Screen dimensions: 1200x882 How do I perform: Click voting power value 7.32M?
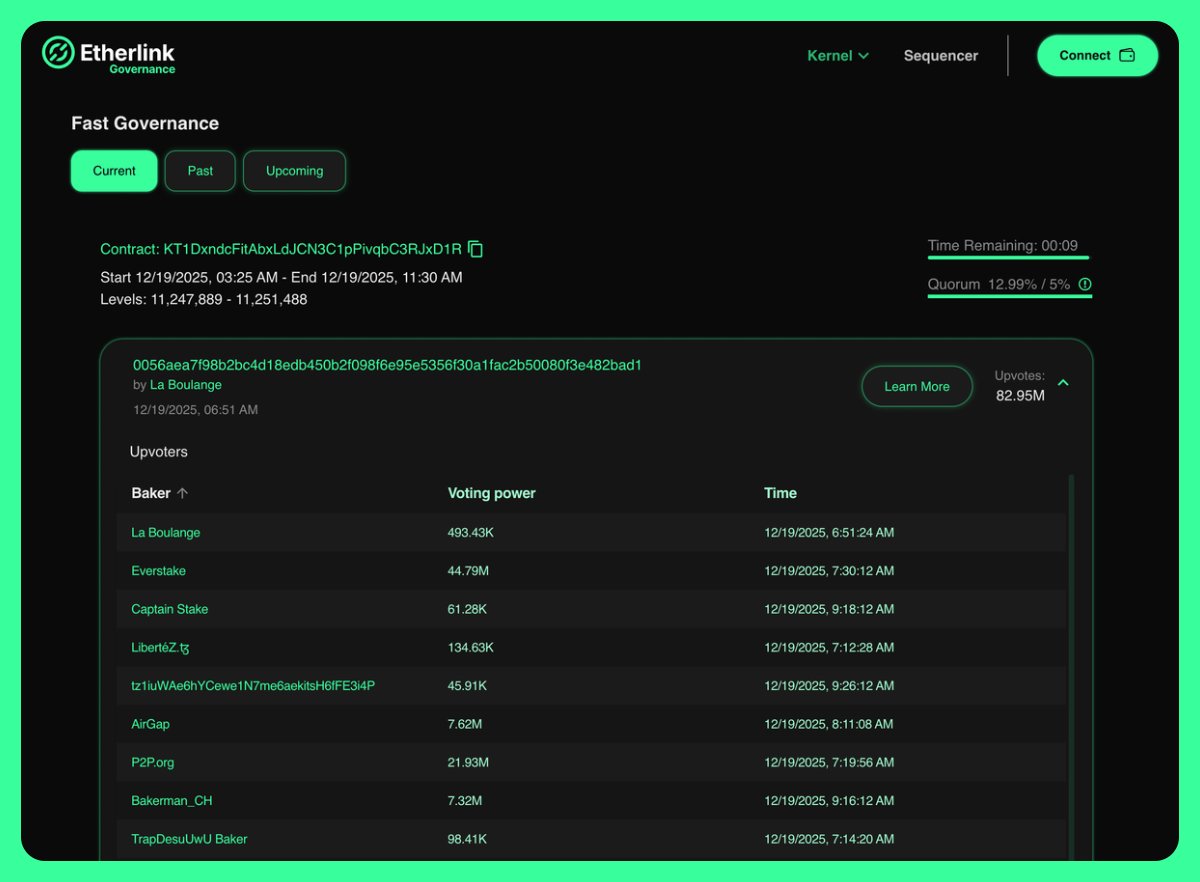464,801
